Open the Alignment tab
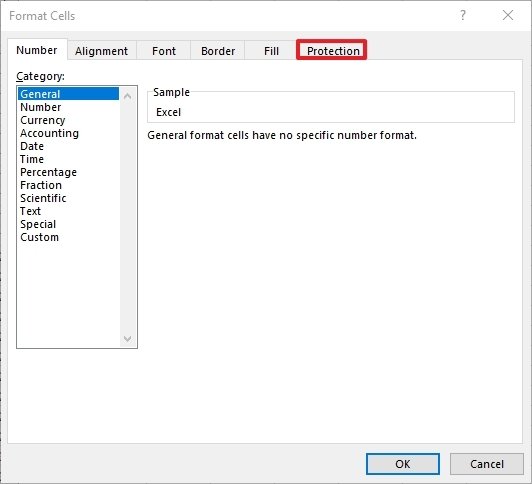 [101, 51]
